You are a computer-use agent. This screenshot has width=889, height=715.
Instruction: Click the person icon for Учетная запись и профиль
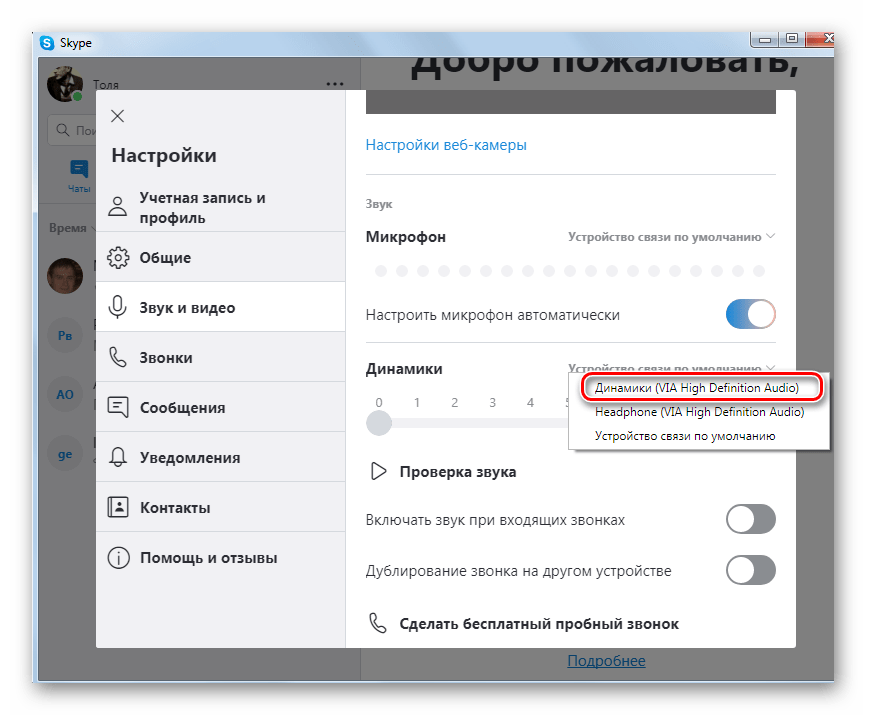[118, 207]
